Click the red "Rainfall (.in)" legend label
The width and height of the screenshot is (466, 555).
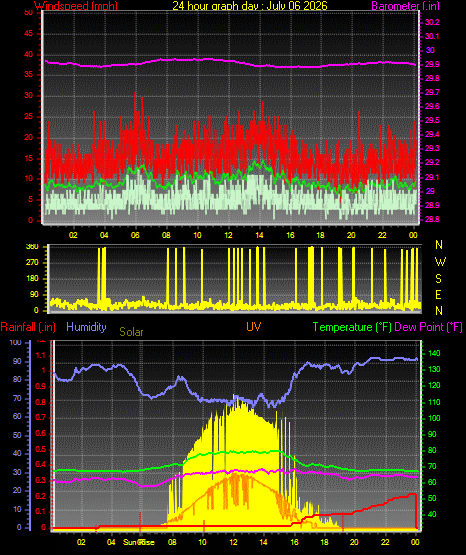pyautogui.click(x=28, y=327)
